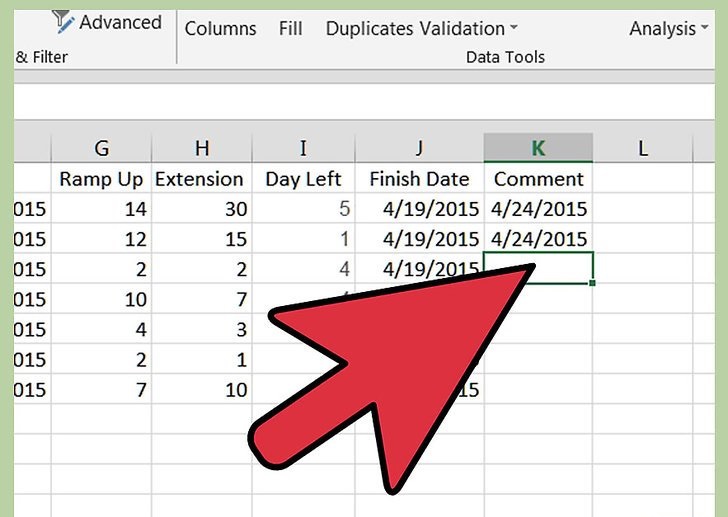Expand the Analysis dropdown arrow
Viewport: 728px width, 517px height.
point(705,27)
